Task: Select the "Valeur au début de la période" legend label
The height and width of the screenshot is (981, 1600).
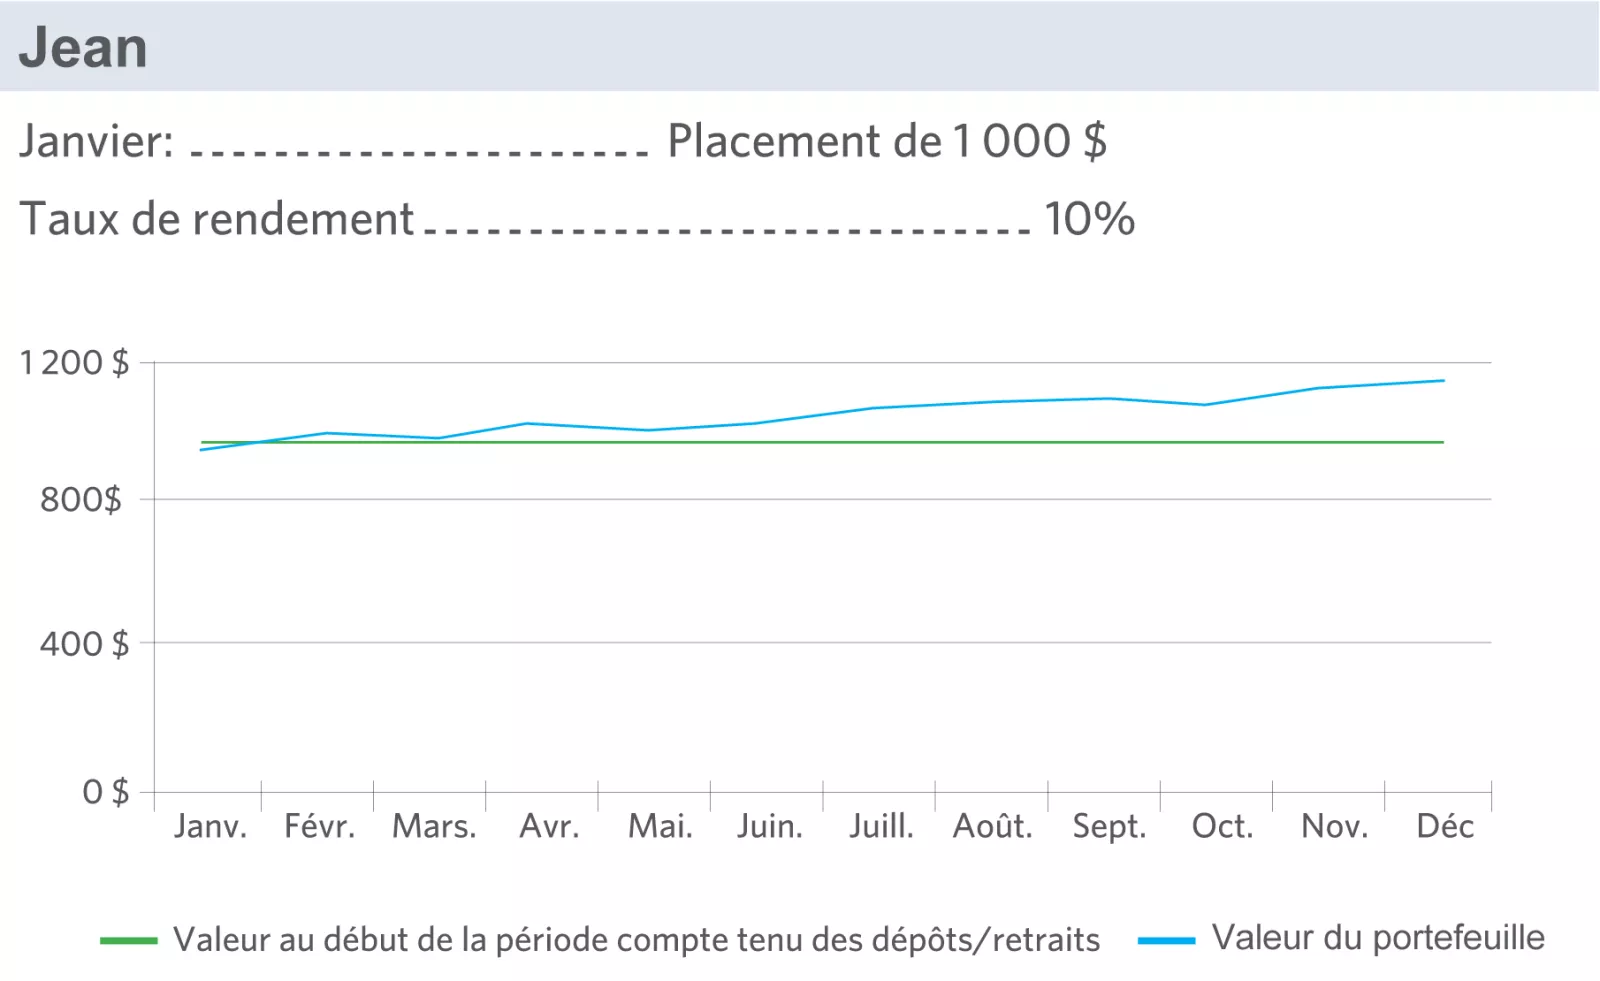Action: pyautogui.click(x=636, y=940)
